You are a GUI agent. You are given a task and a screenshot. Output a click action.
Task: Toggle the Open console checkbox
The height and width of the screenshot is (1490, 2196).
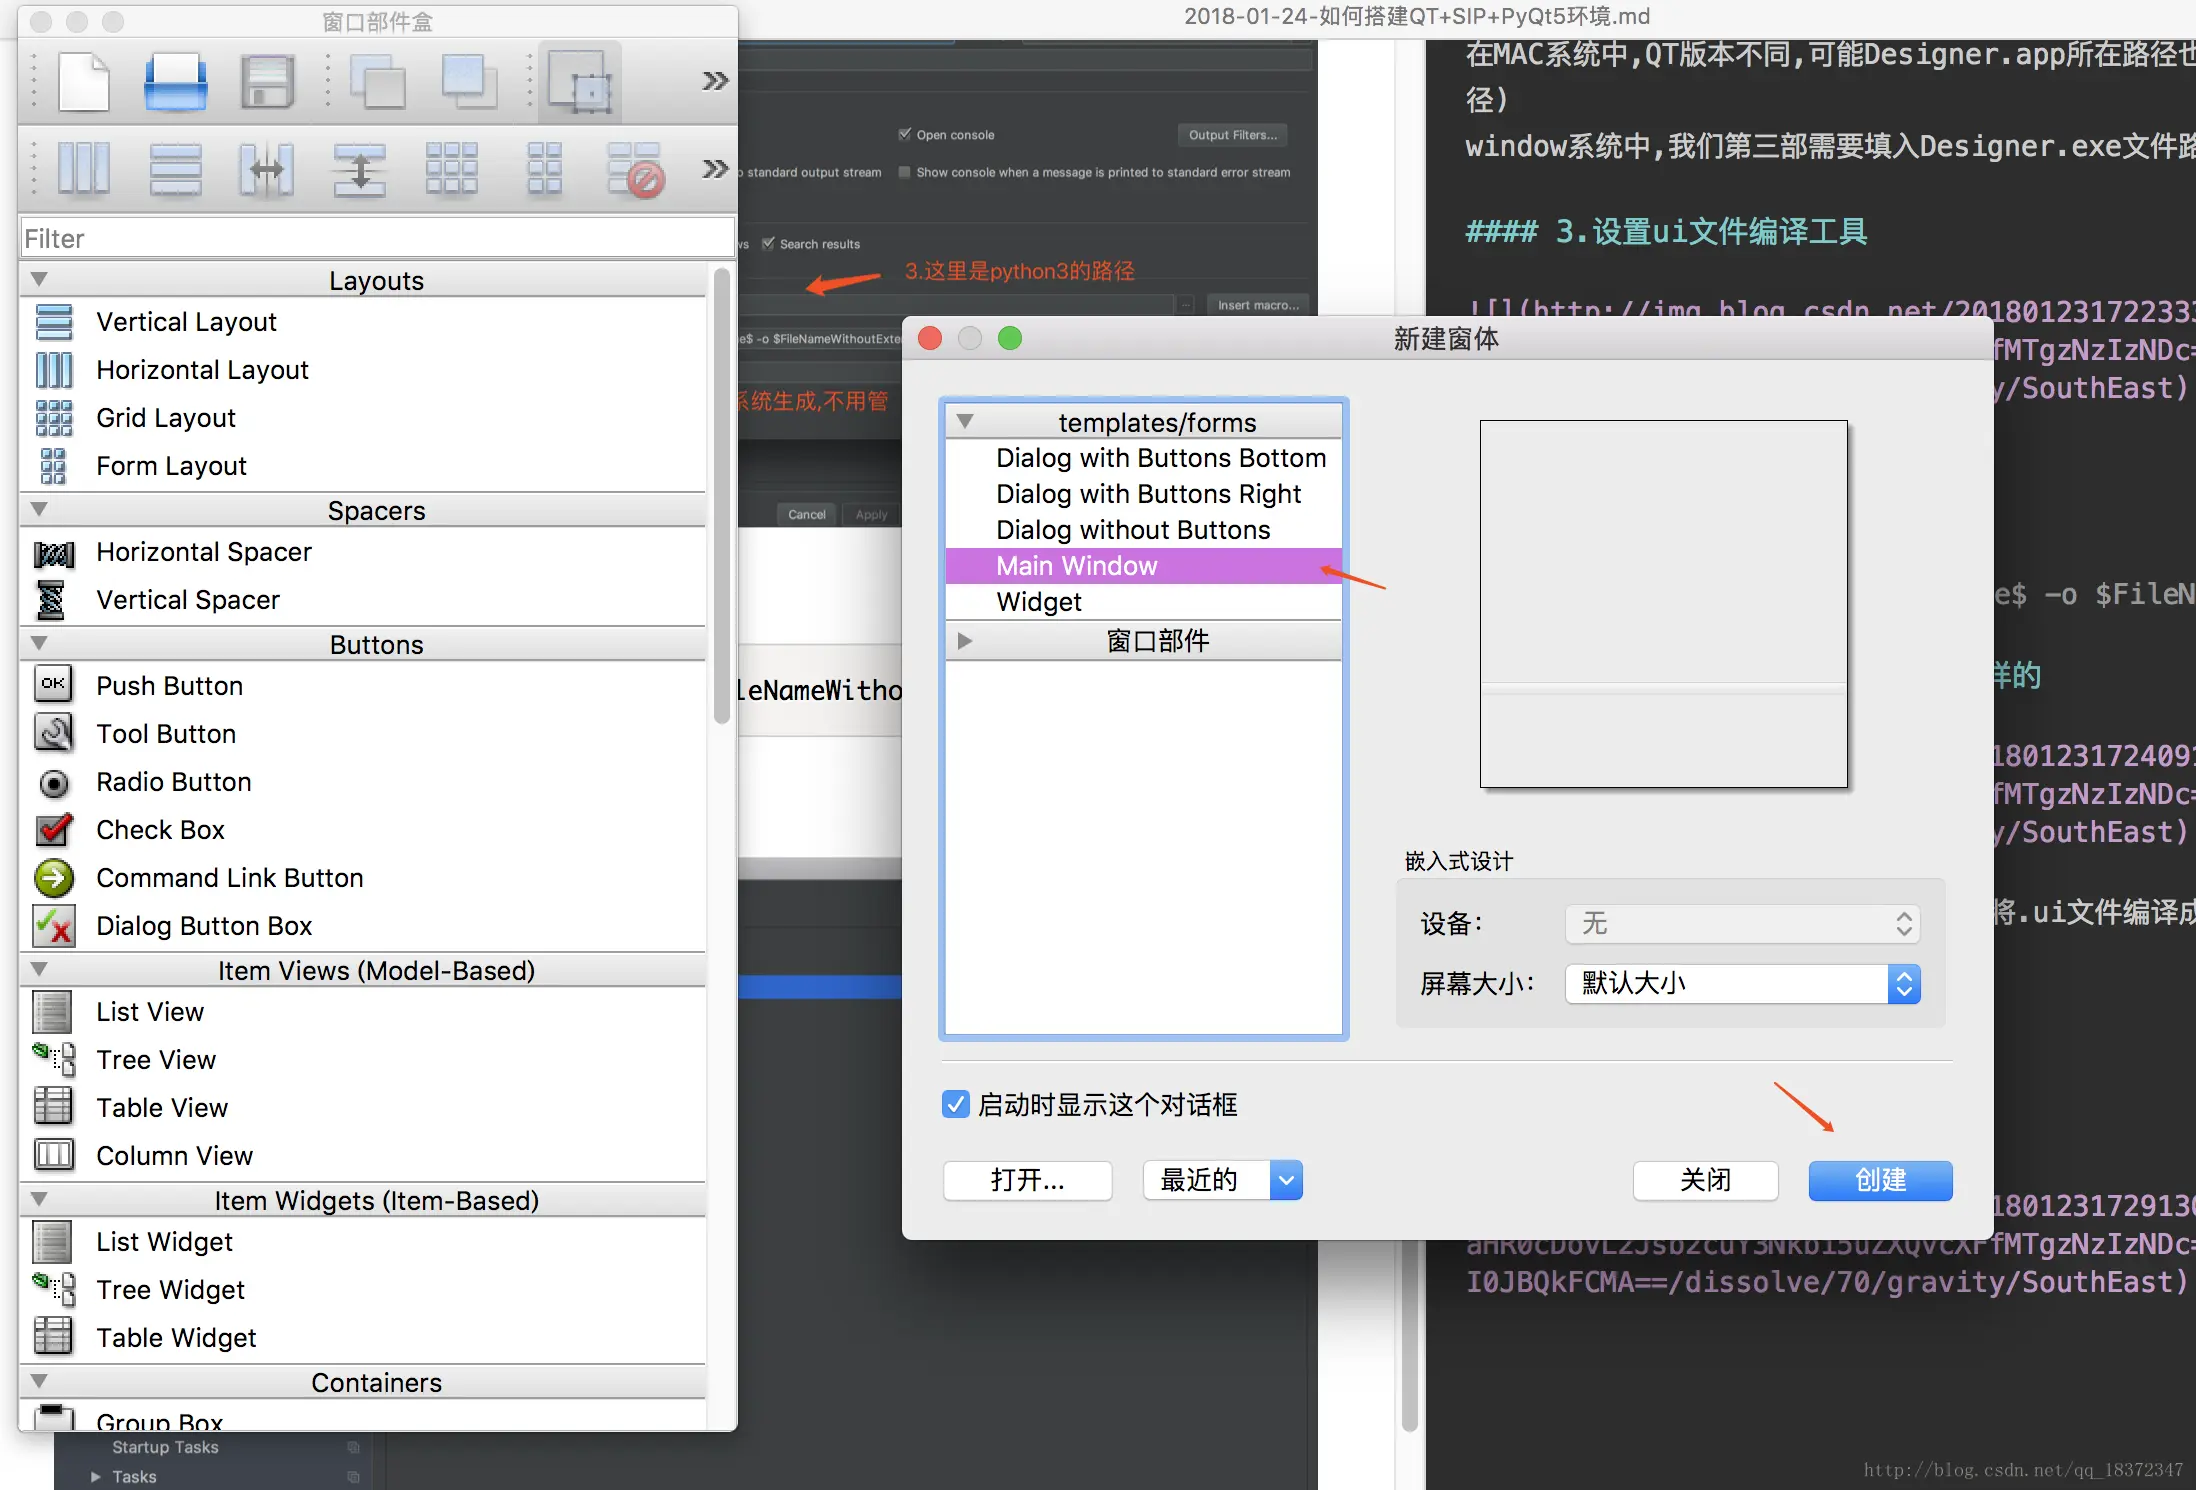pyautogui.click(x=904, y=134)
